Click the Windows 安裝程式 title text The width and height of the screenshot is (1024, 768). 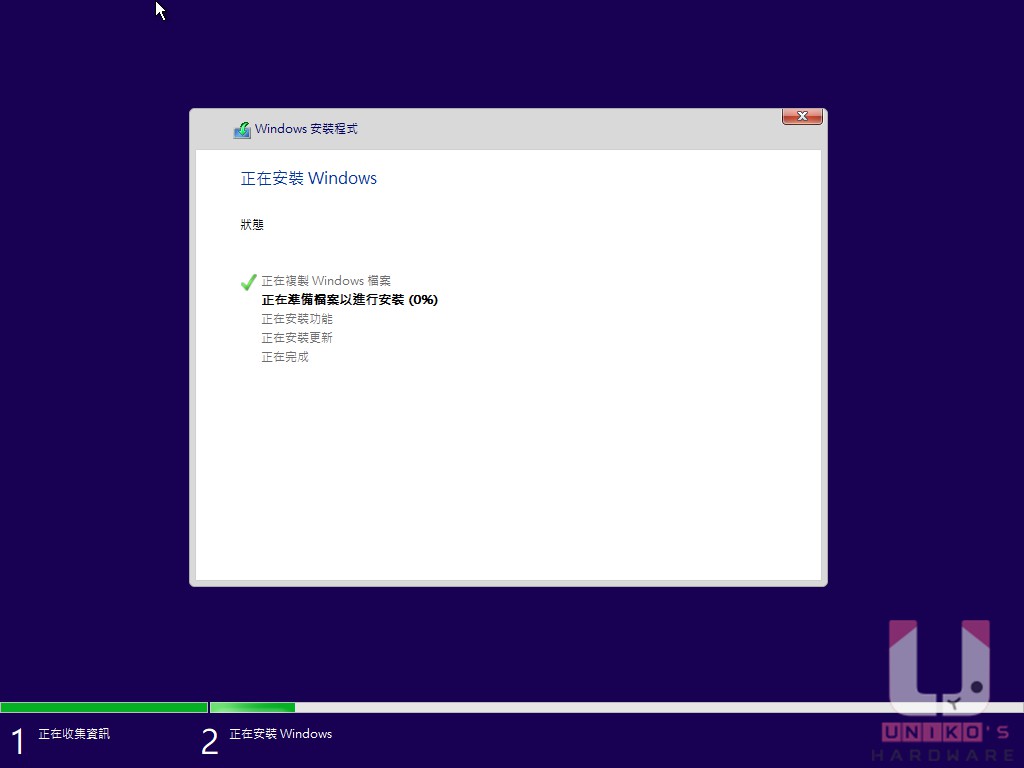[306, 129]
